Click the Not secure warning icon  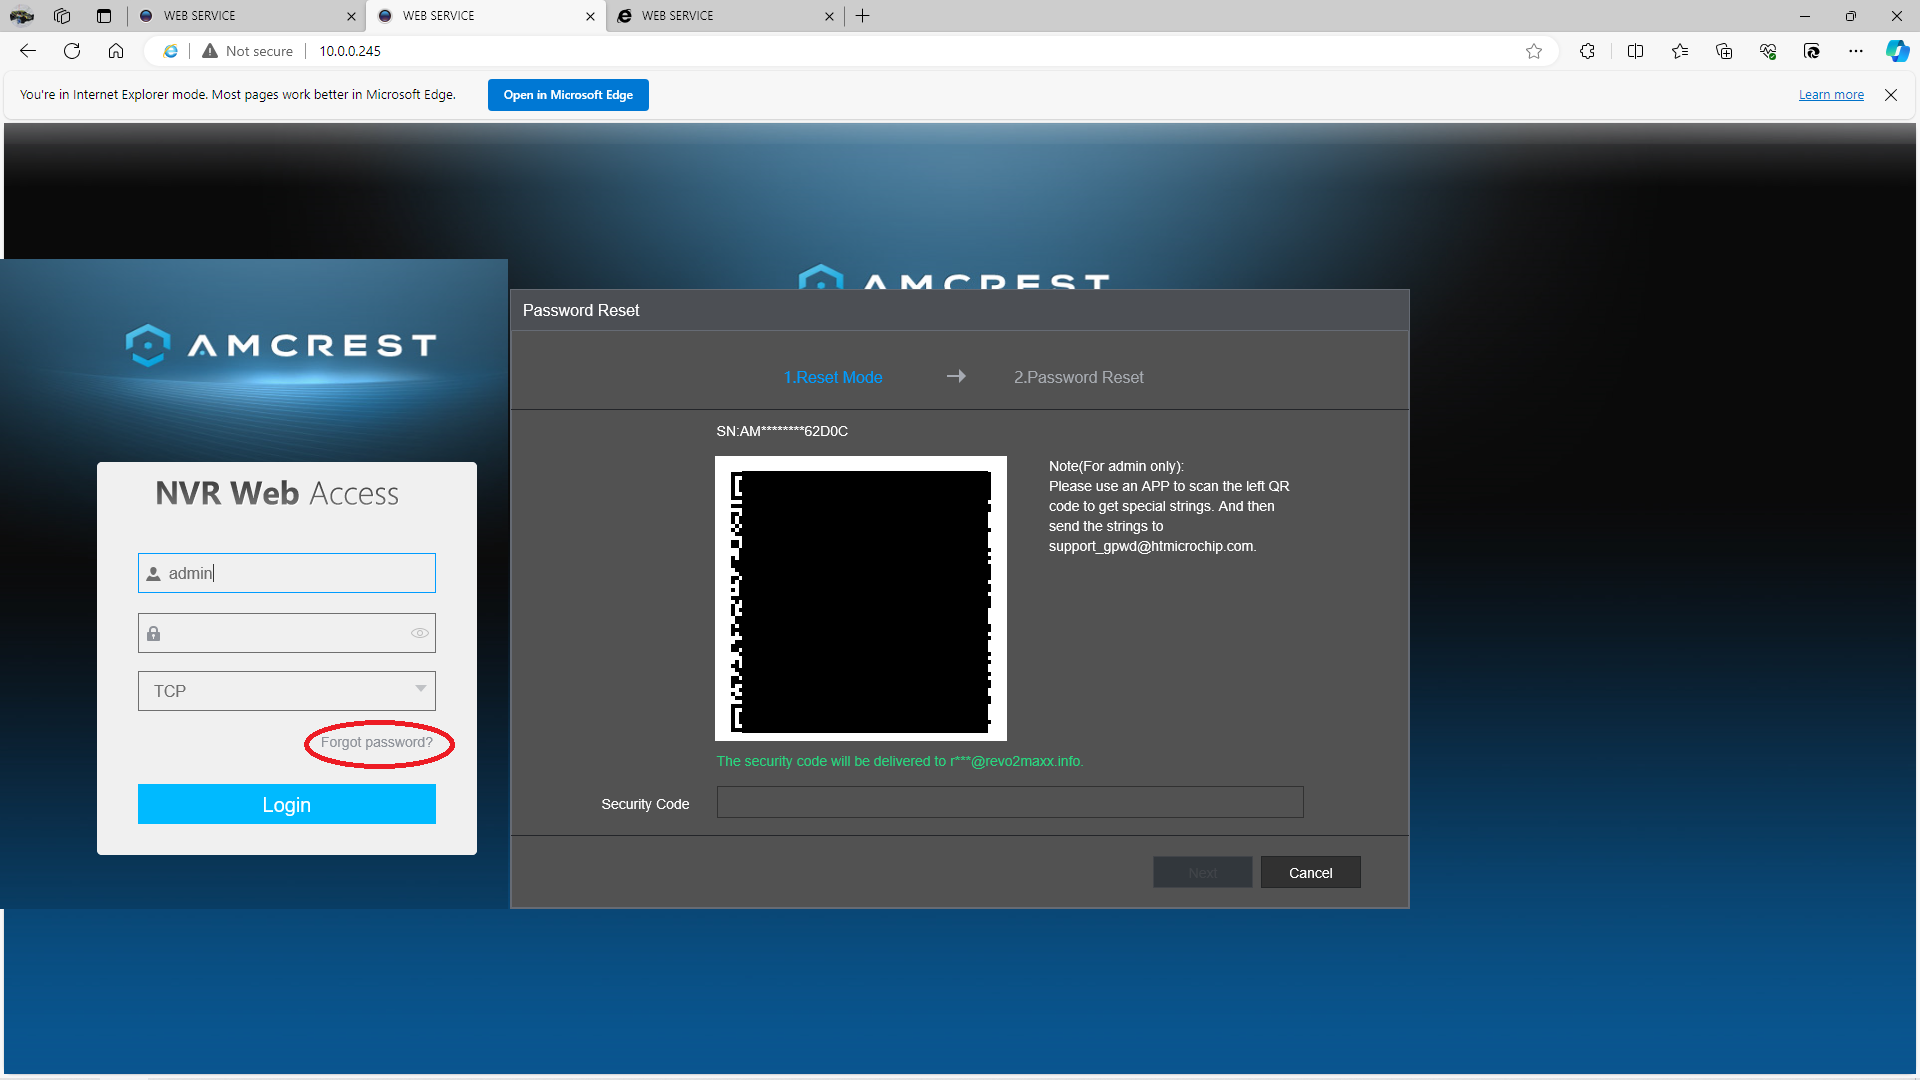210,51
